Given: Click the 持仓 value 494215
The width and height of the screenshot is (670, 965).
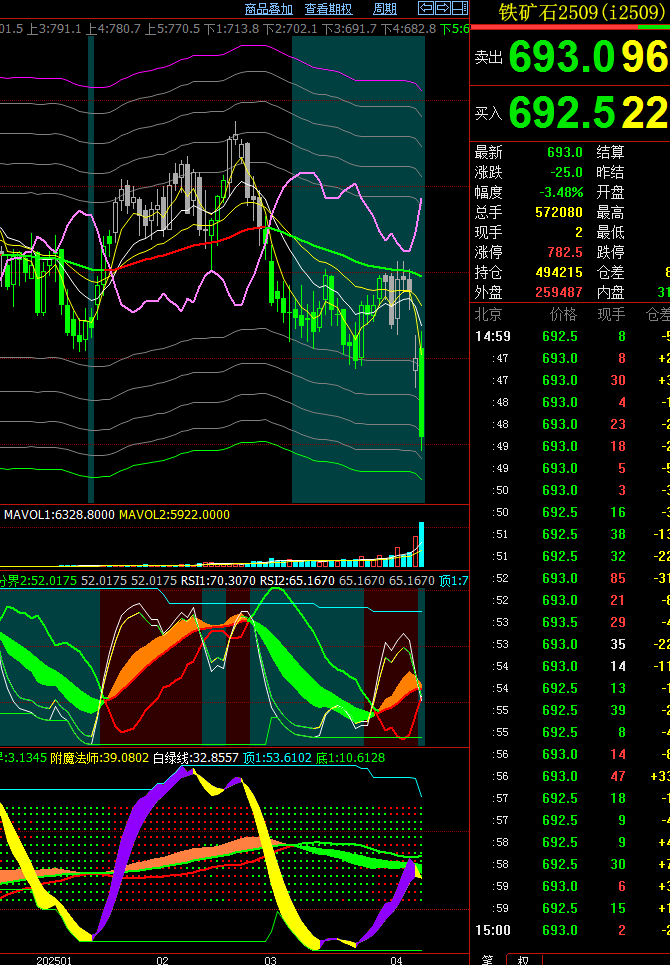Looking at the screenshot, I should (559, 272).
